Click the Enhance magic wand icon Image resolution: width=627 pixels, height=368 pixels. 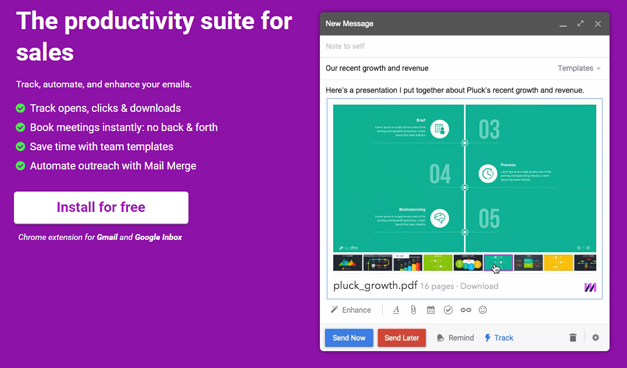(x=334, y=310)
